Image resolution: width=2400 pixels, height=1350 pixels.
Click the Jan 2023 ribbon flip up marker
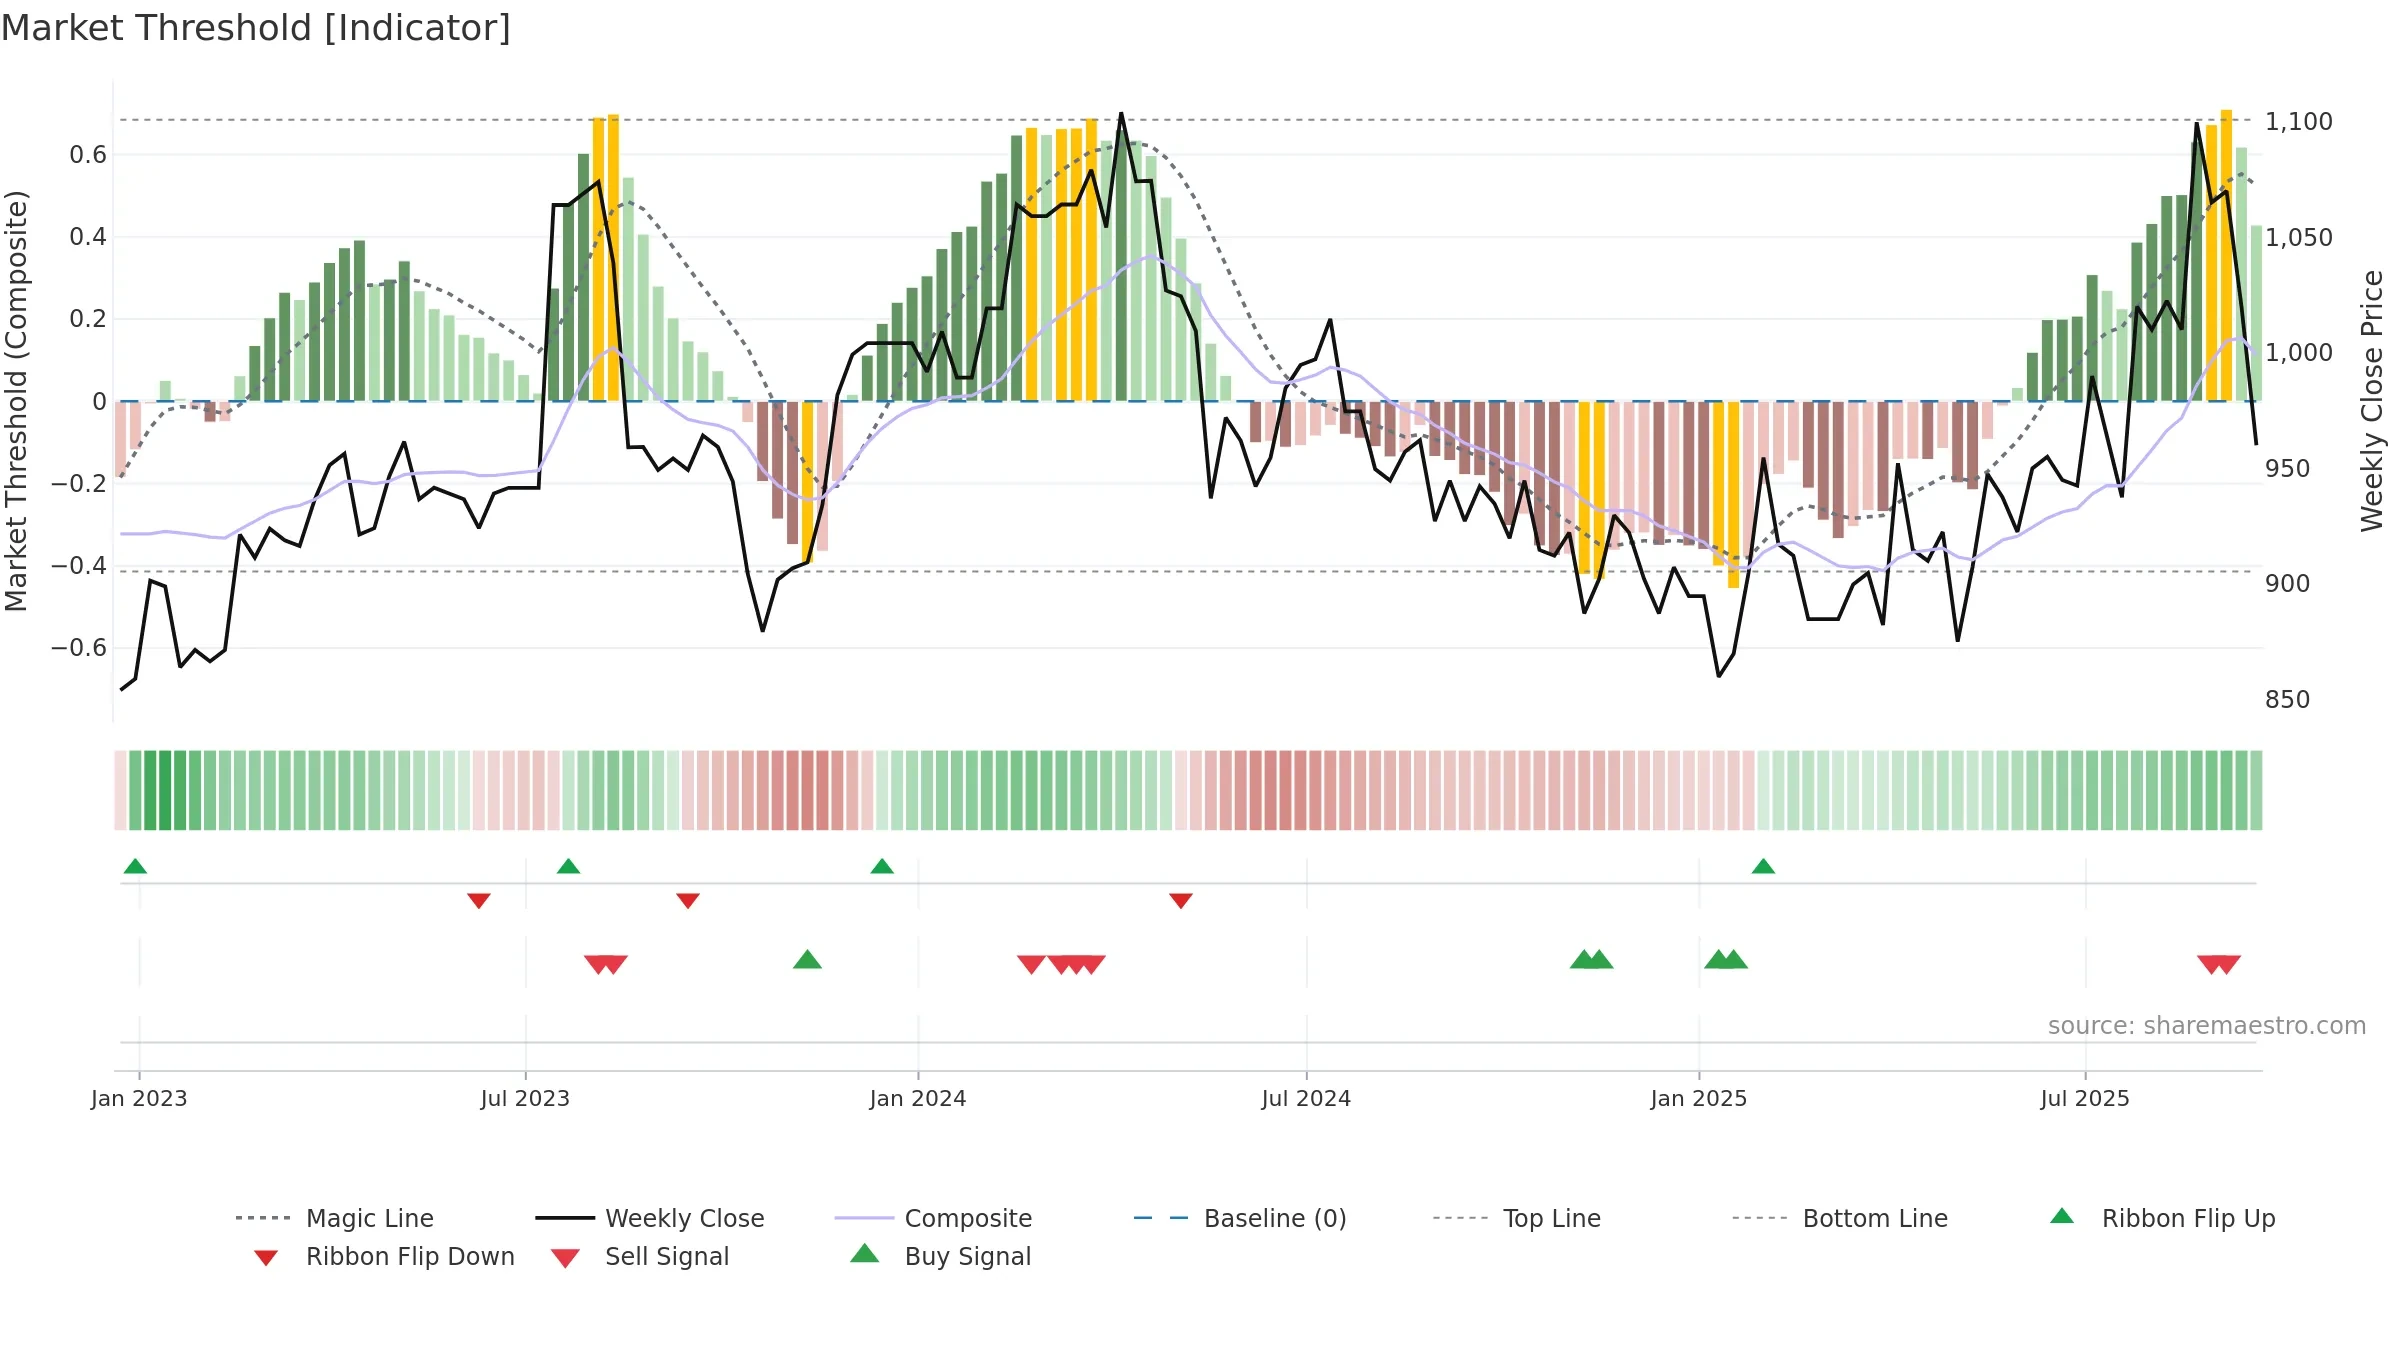pyautogui.click(x=135, y=866)
